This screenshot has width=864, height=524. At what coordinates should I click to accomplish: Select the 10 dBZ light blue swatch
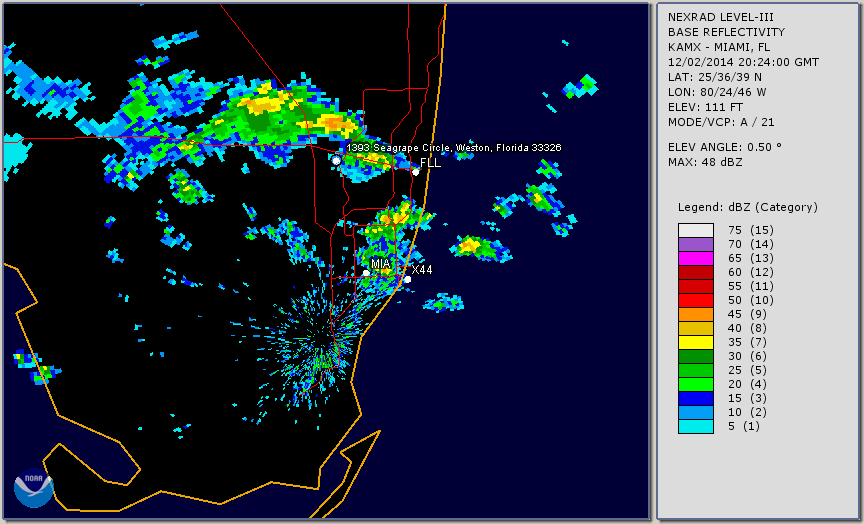pos(696,412)
